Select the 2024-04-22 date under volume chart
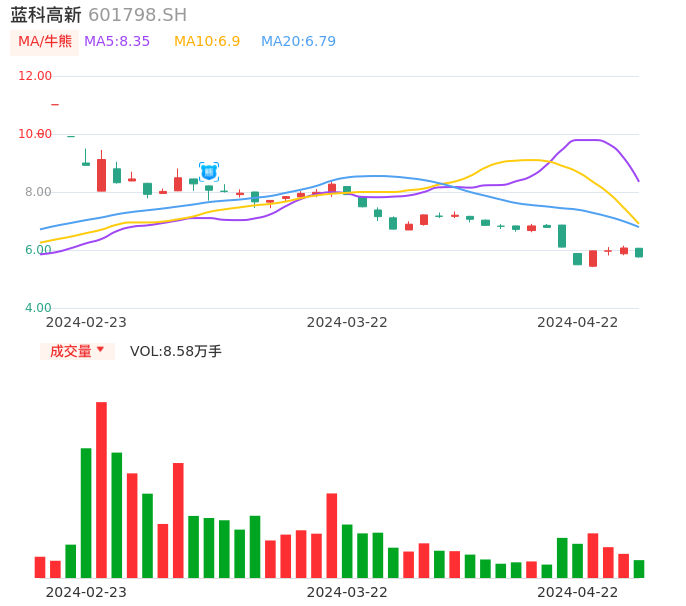This screenshot has height=606, width=686. point(578,592)
